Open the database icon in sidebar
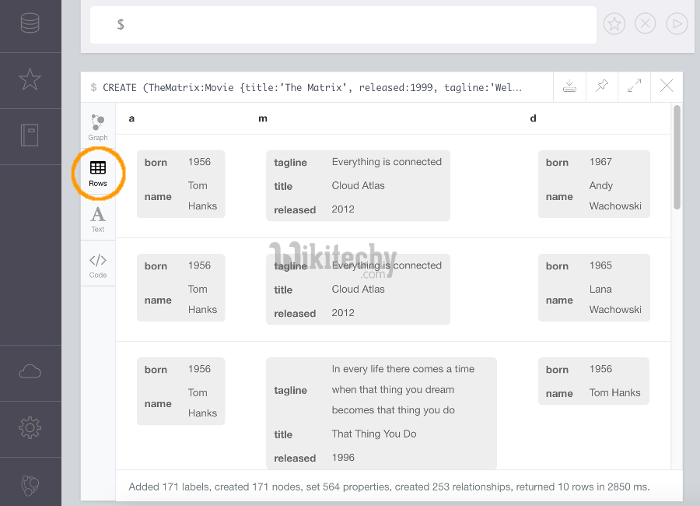Image resolution: width=700 pixels, height=506 pixels. (x=30, y=22)
